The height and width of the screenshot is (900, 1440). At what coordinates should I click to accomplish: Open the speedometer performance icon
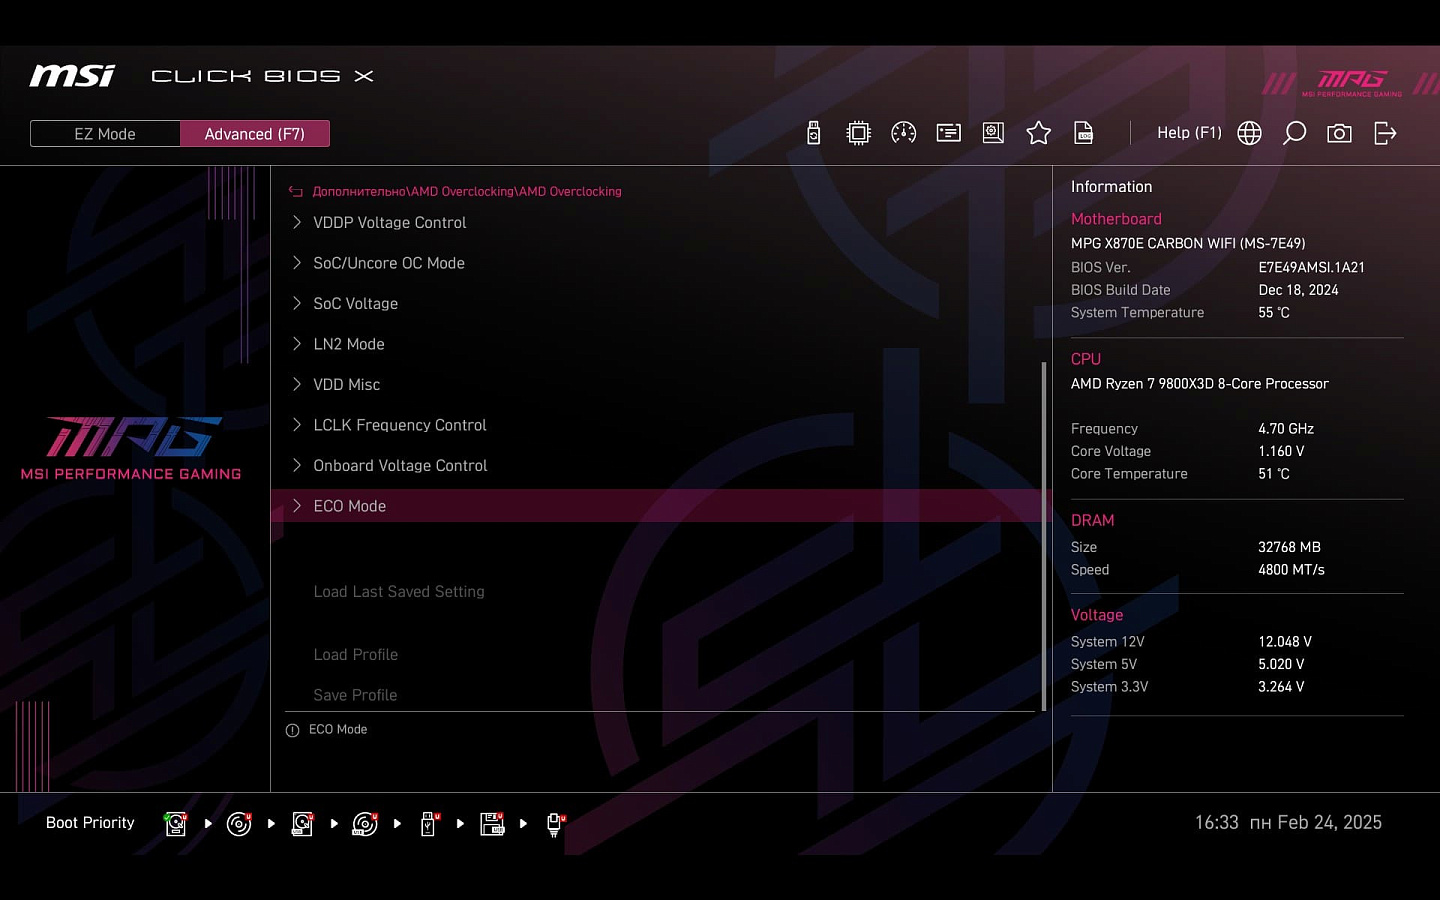pos(903,133)
